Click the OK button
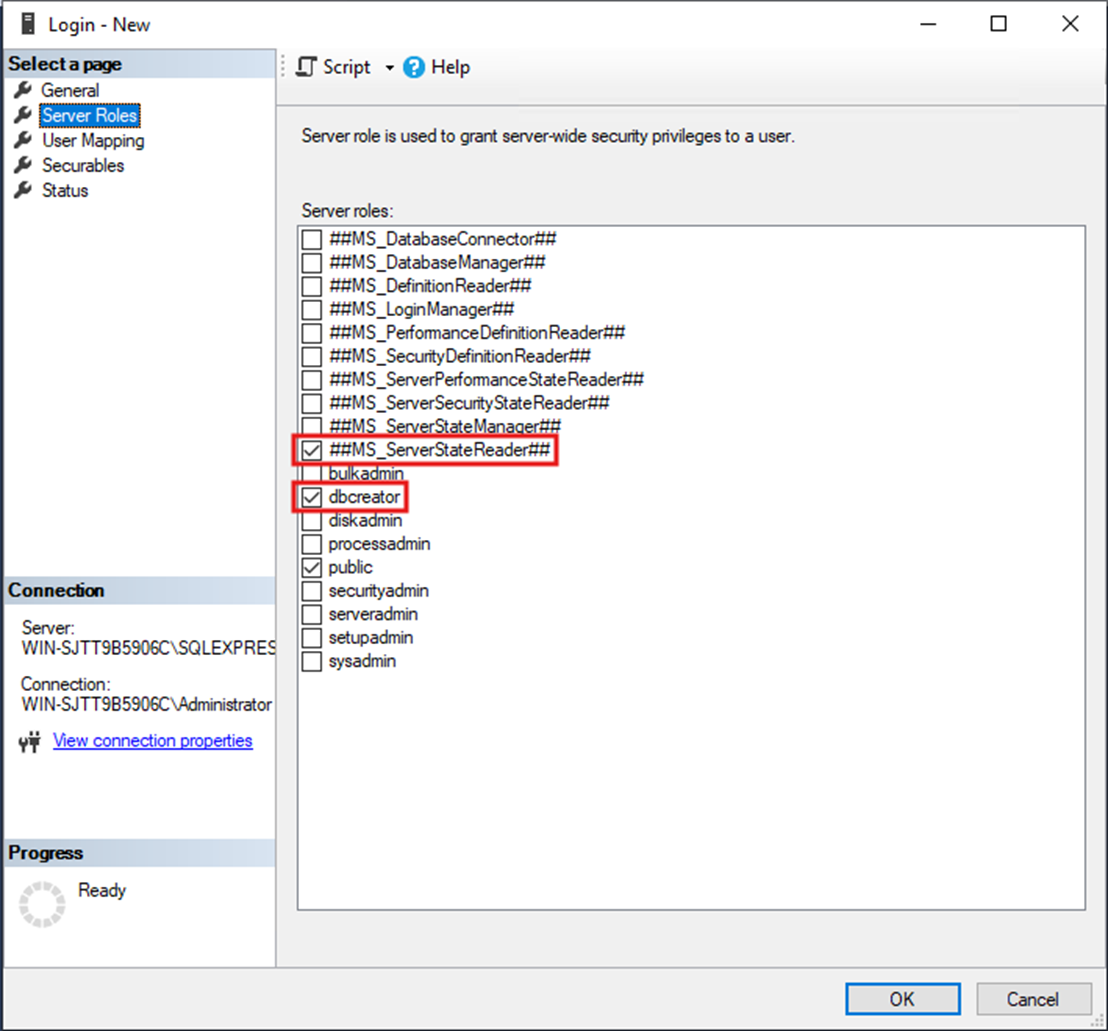1108x1031 pixels. click(x=902, y=999)
